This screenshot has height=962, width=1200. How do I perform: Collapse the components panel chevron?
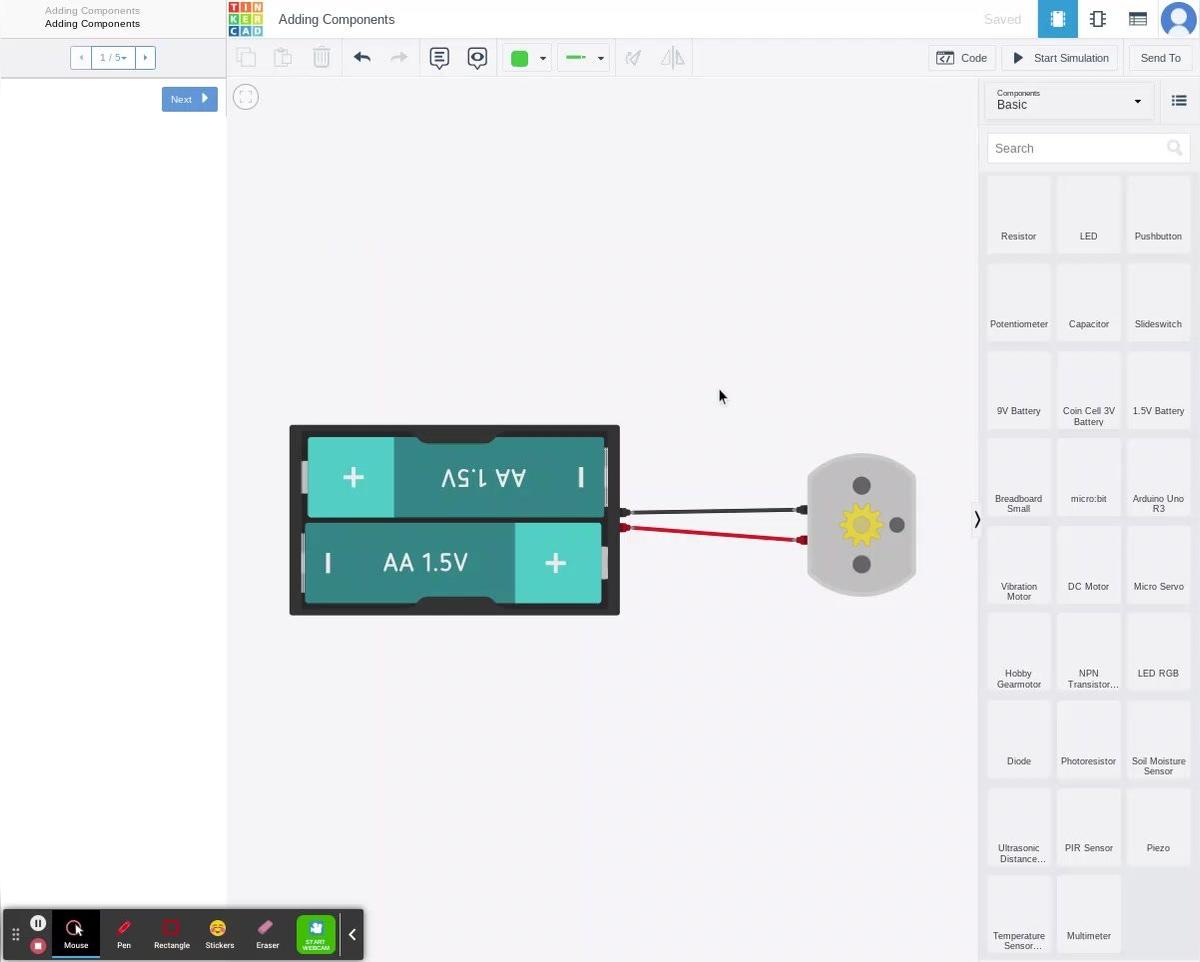977,519
